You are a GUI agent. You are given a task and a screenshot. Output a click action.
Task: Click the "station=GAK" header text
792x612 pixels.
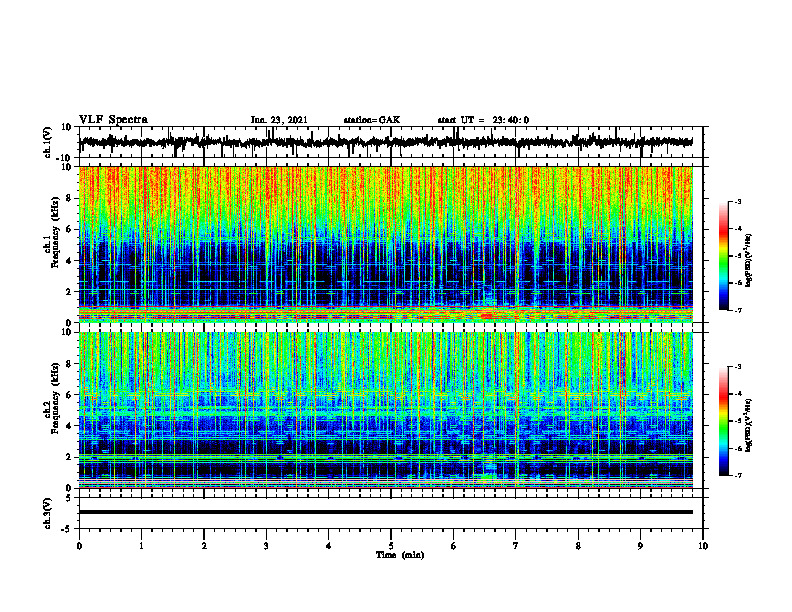pyautogui.click(x=372, y=120)
